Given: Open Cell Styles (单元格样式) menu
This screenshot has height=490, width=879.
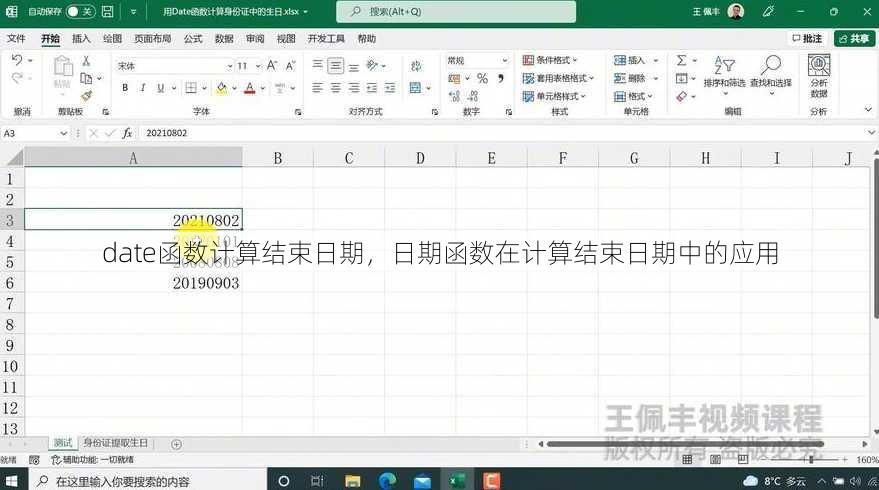Looking at the screenshot, I should click(x=554, y=96).
